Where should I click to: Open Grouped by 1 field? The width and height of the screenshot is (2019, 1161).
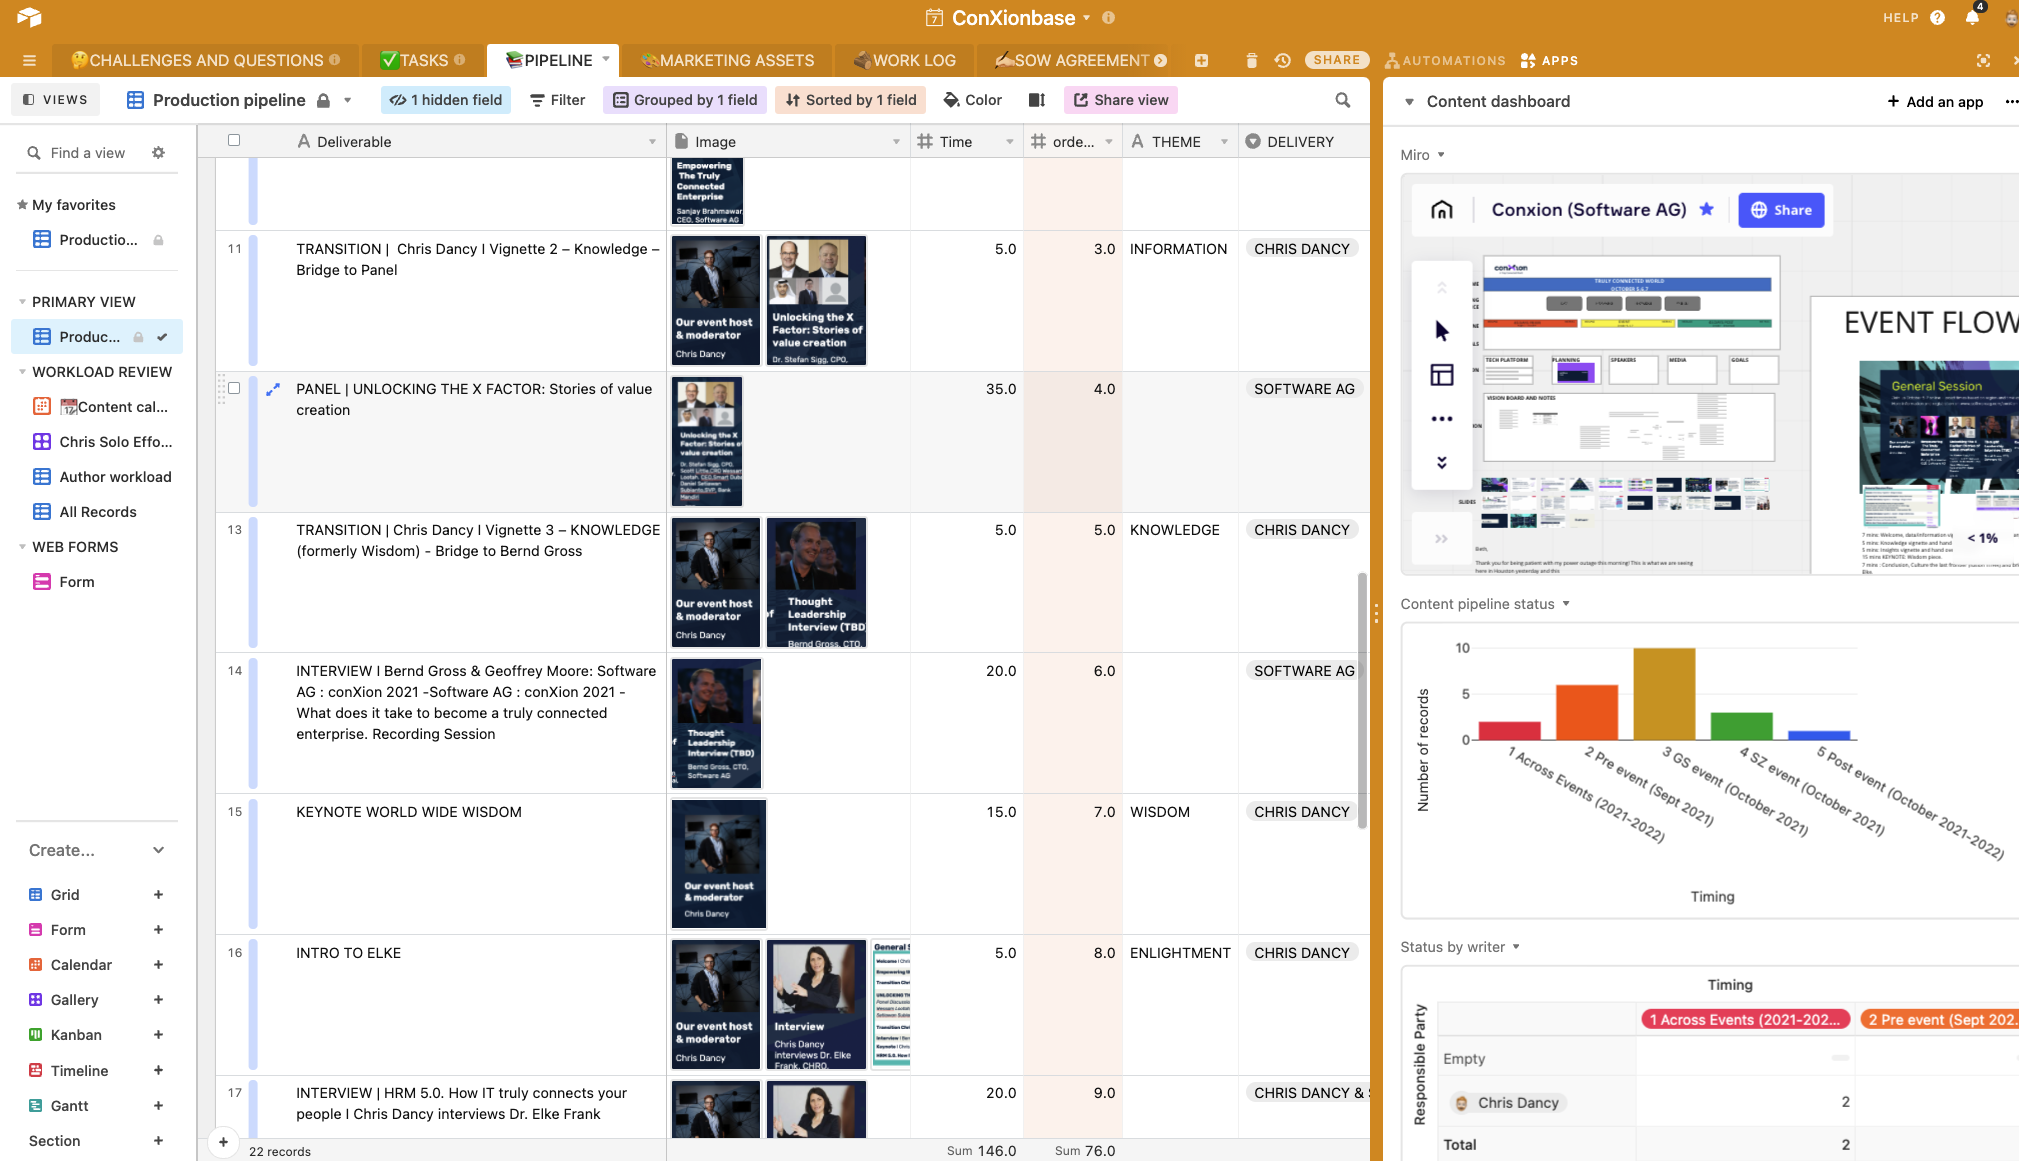pos(685,100)
